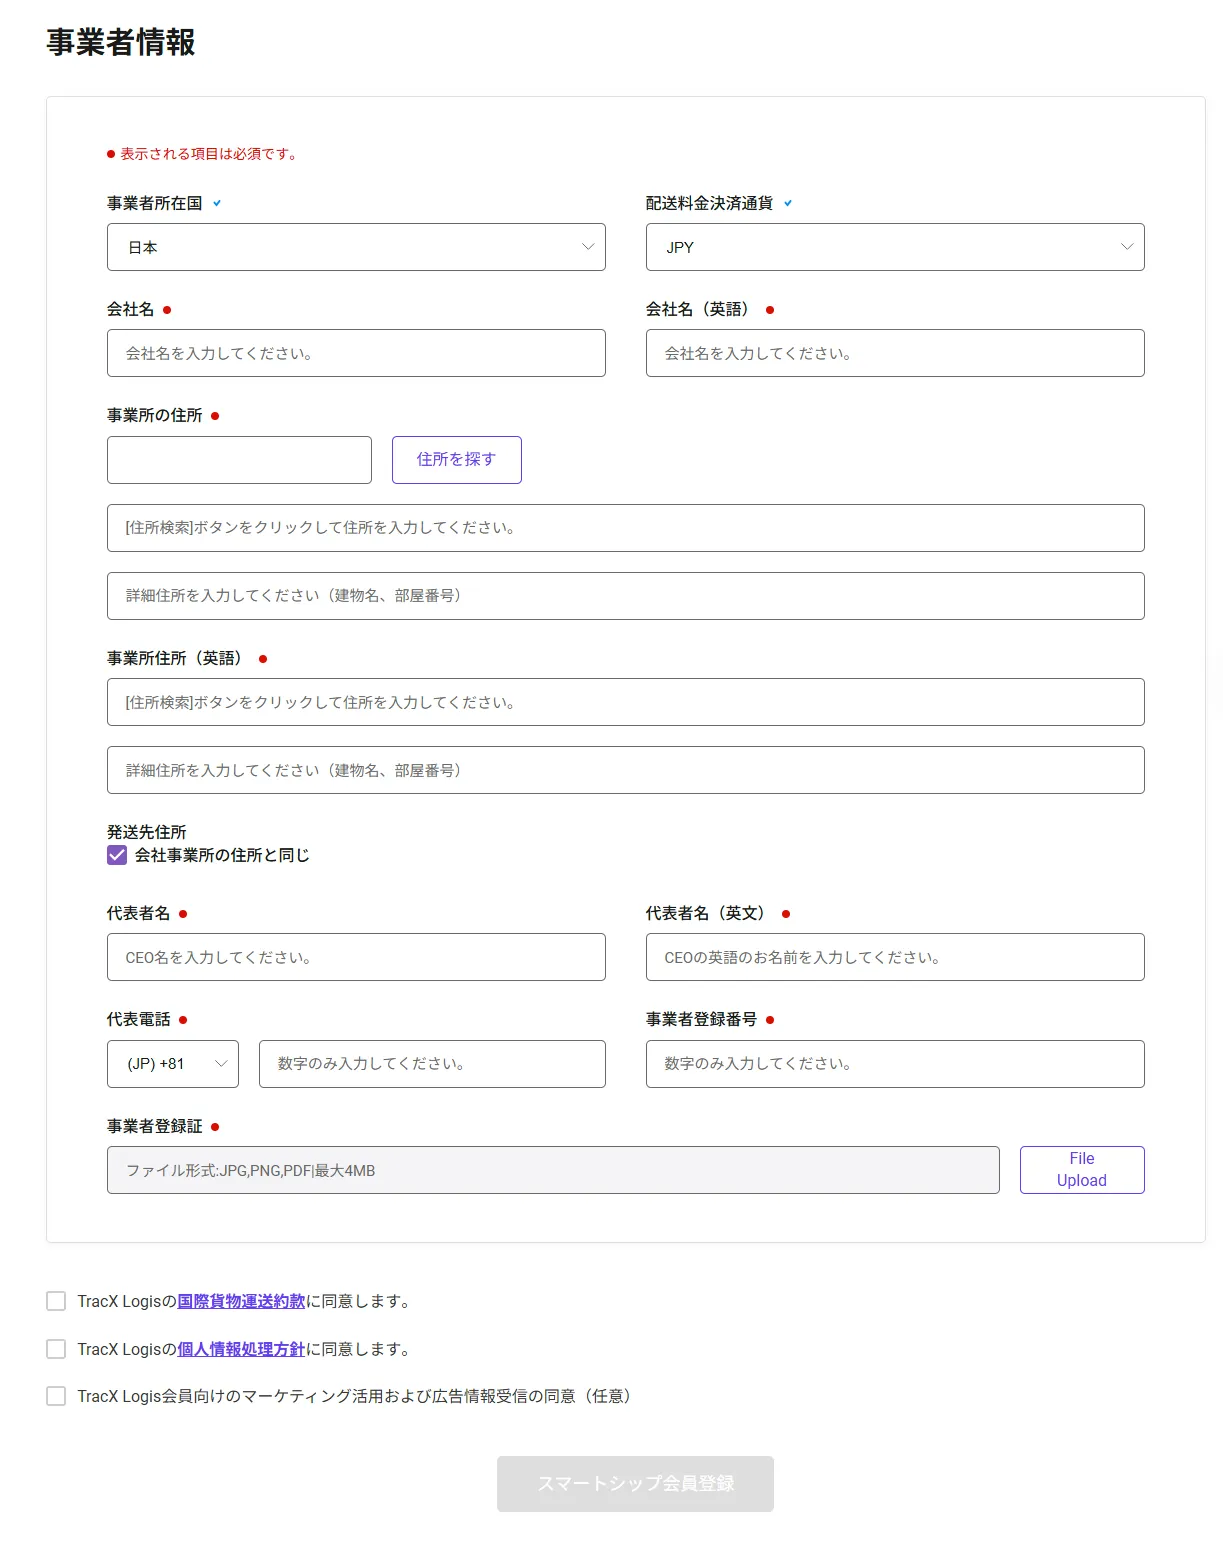Open the 配送料金決済通貨 JPY currency dropdown
Screen dimensions: 1223x1564
[x=895, y=247]
